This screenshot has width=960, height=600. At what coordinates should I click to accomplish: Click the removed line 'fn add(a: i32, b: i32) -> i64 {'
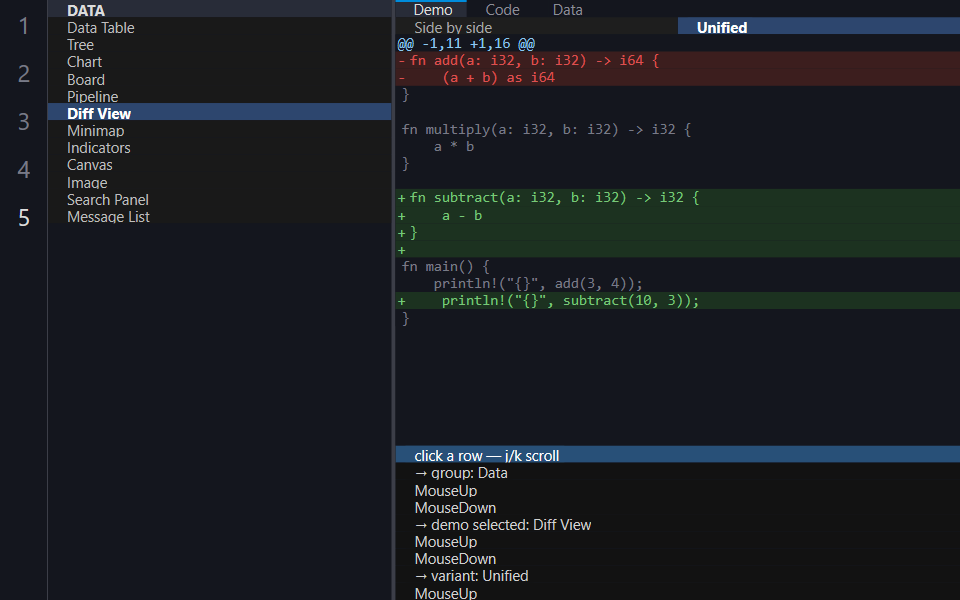[678, 60]
